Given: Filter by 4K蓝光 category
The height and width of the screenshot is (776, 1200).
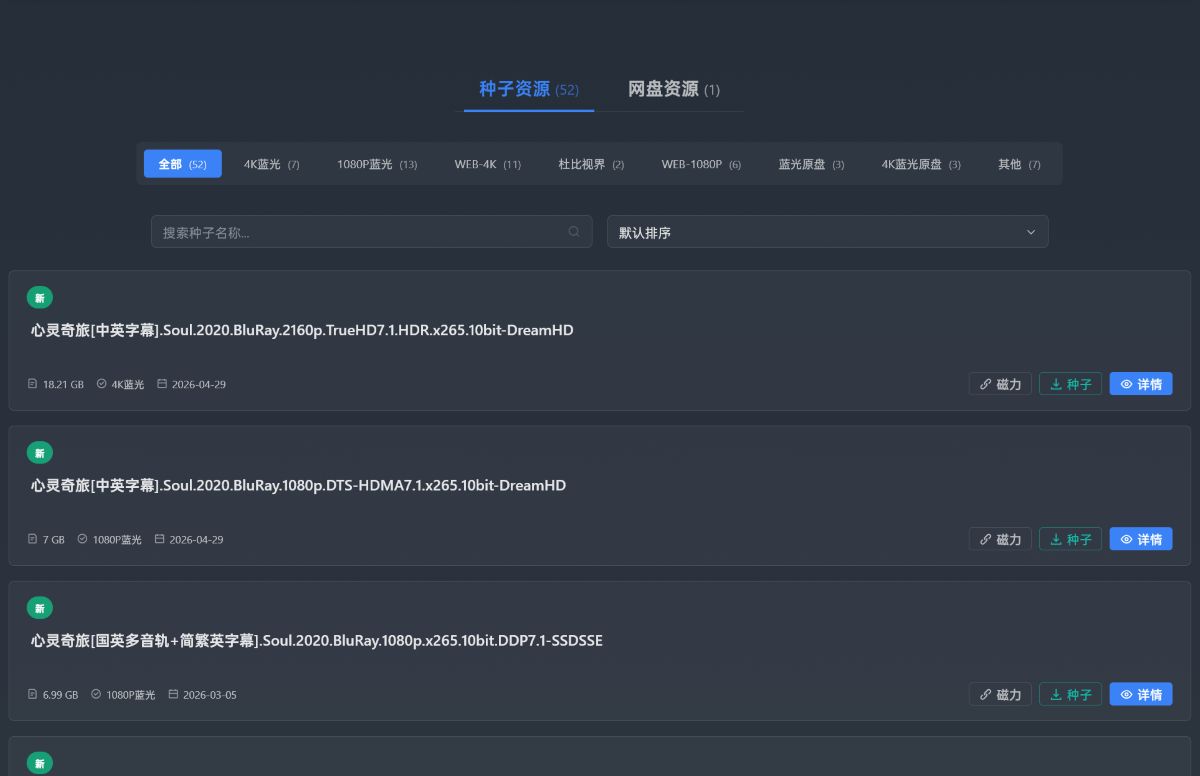Looking at the screenshot, I should [271, 164].
